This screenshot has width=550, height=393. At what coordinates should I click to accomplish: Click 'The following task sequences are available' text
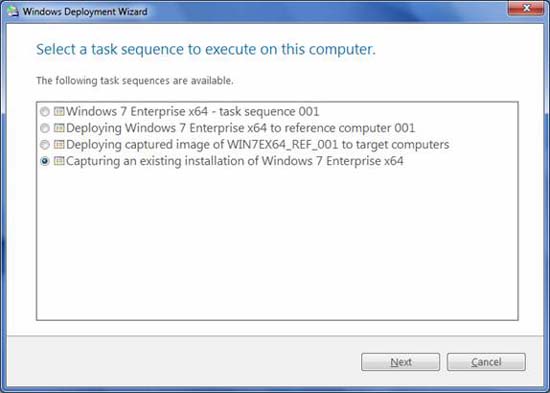coord(135,81)
